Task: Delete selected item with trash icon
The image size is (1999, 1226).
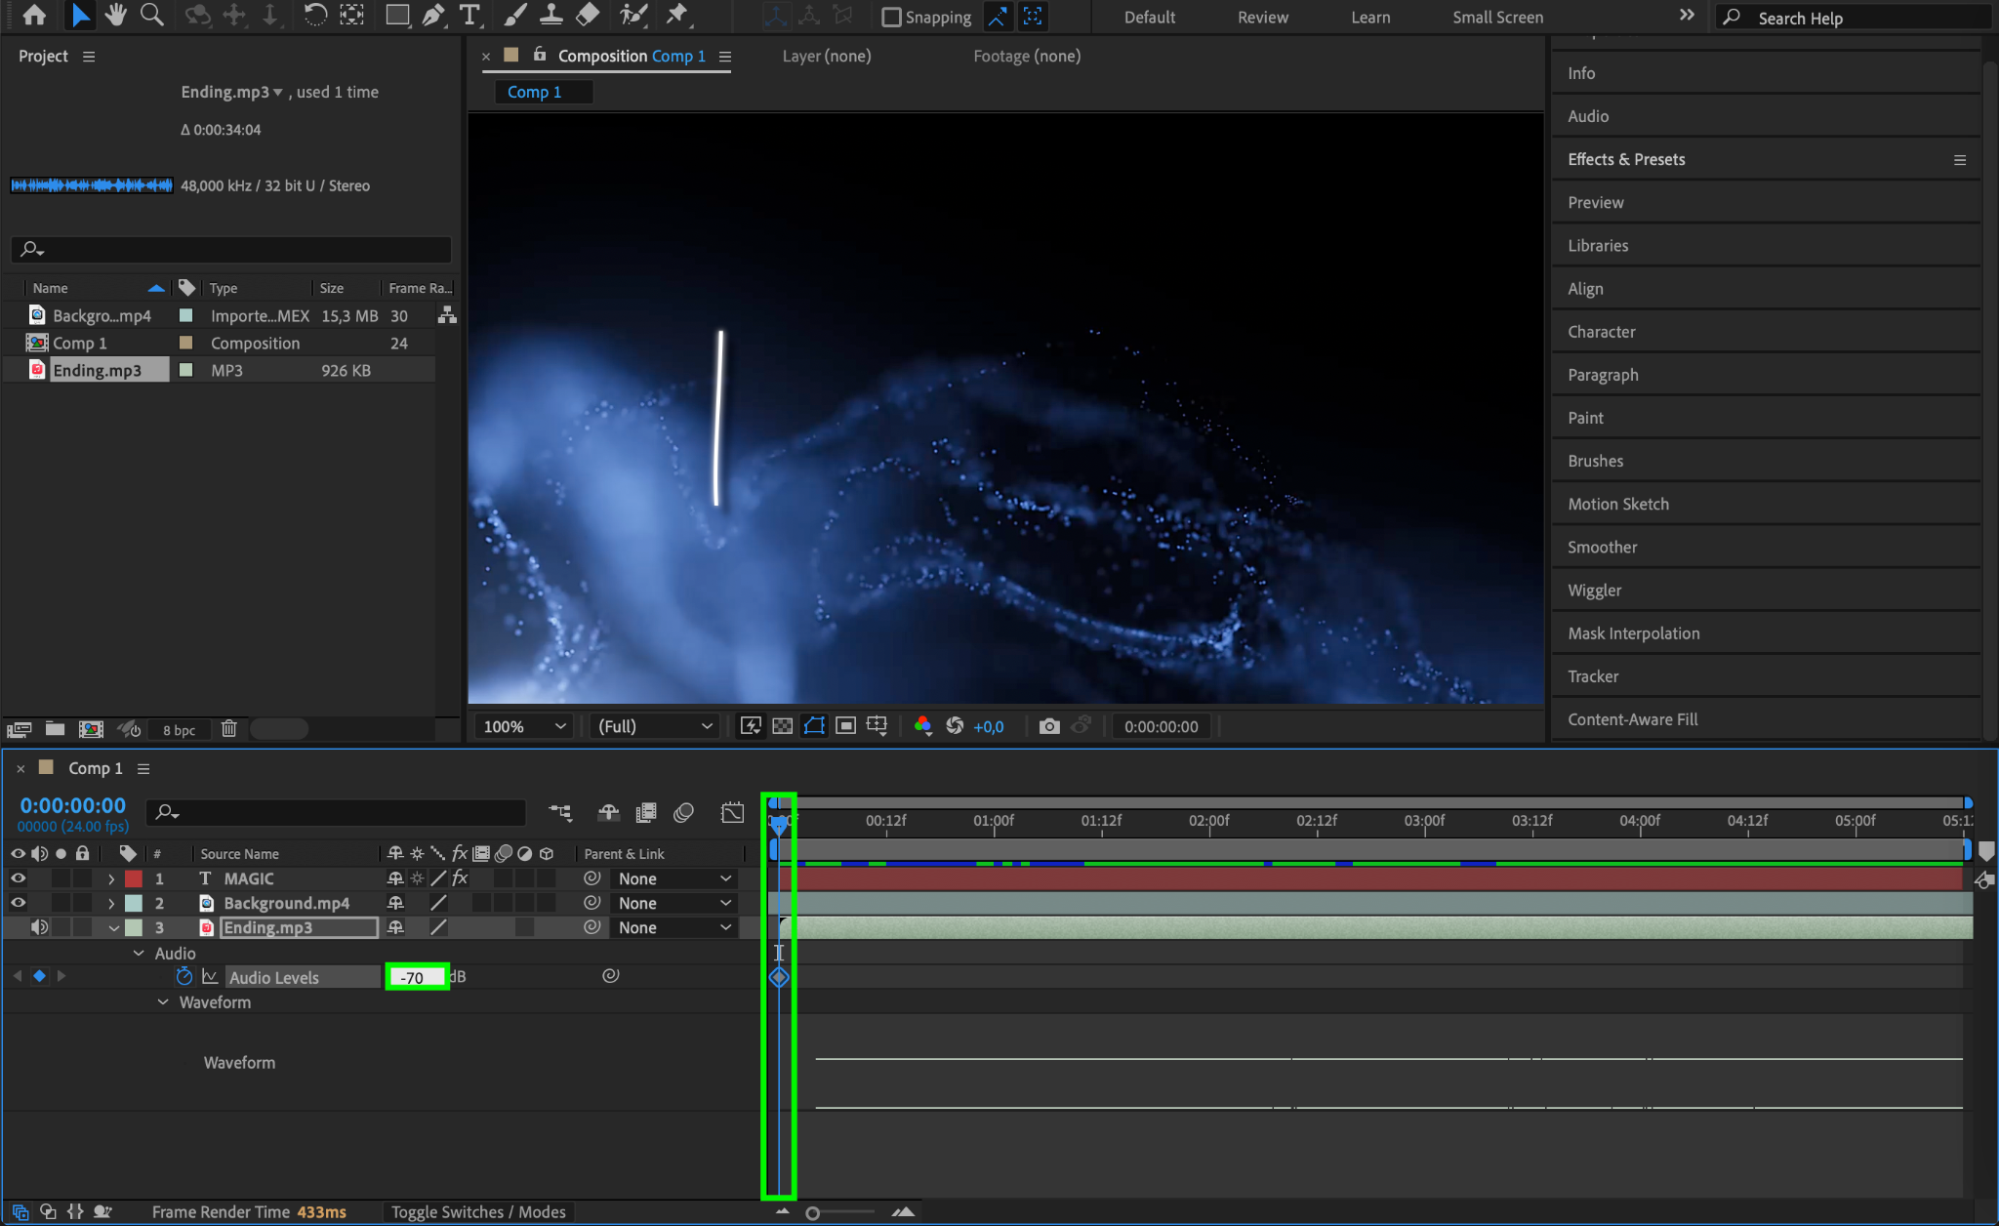Action: 229,729
